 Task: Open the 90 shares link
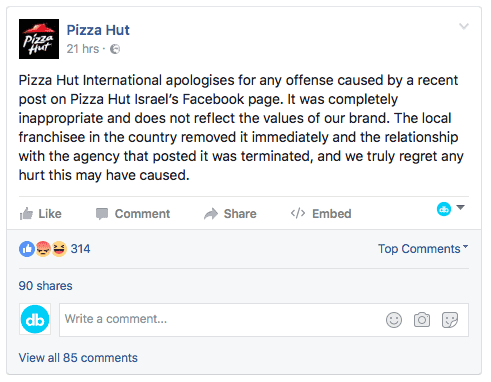pyautogui.click(x=45, y=286)
